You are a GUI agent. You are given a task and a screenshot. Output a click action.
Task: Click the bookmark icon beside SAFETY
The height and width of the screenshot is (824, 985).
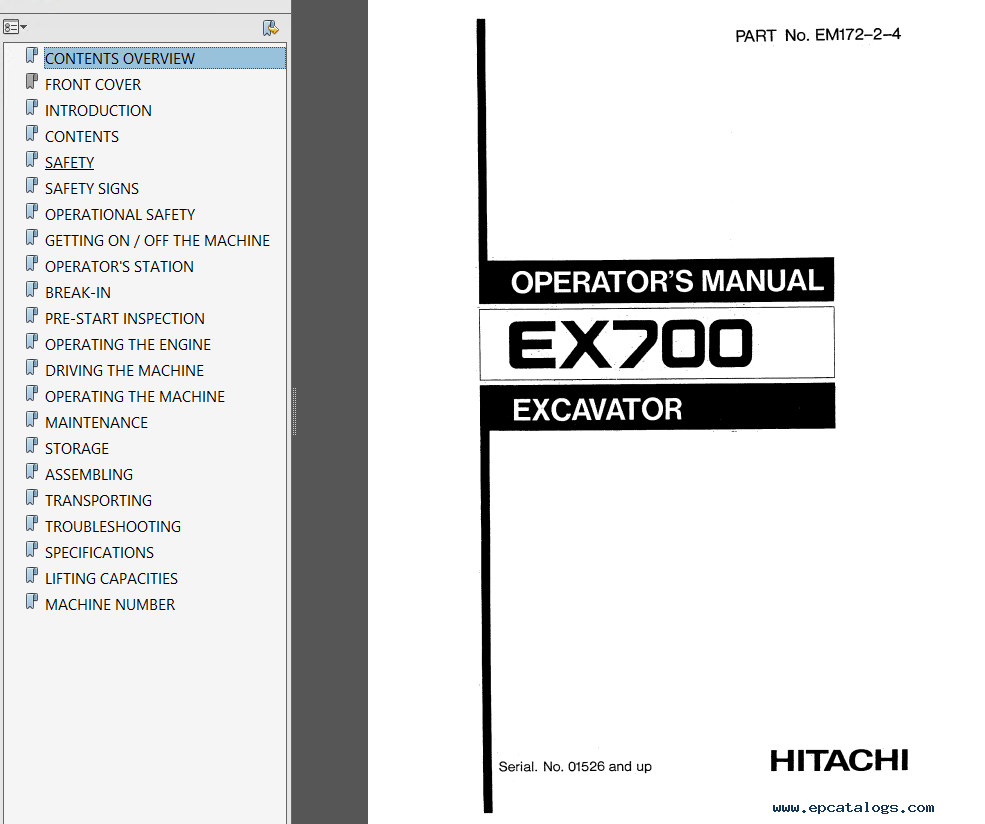point(31,160)
